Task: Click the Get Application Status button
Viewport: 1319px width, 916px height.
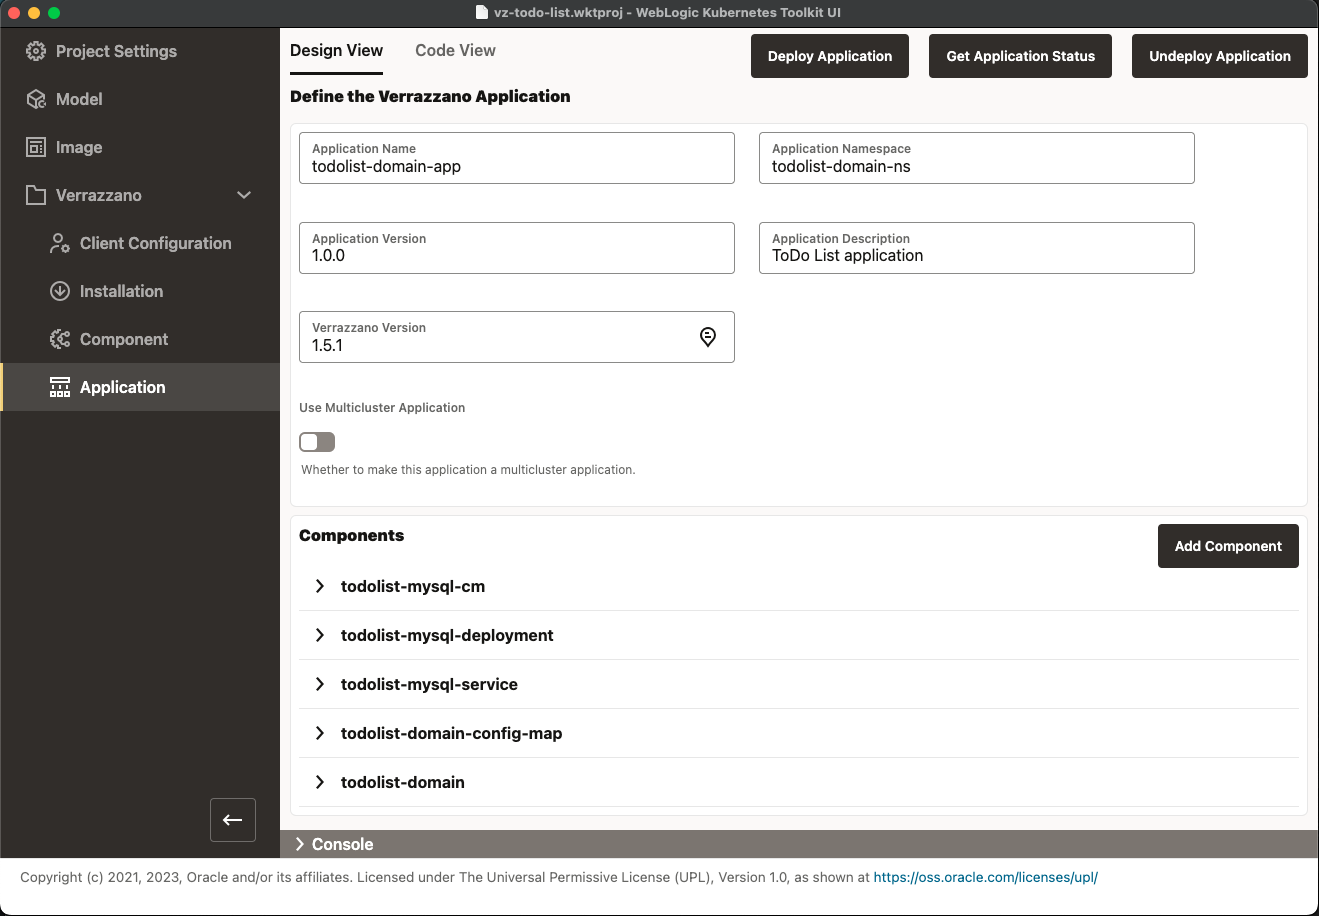Action: point(1021,56)
